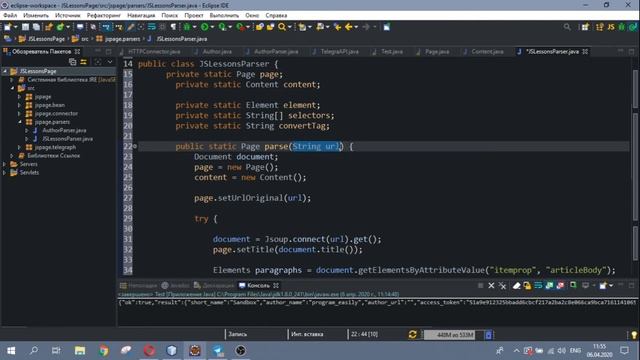Collapse the src folder in tree
Viewport: 640px width, 360px height.
pyautogui.click(x=12, y=88)
